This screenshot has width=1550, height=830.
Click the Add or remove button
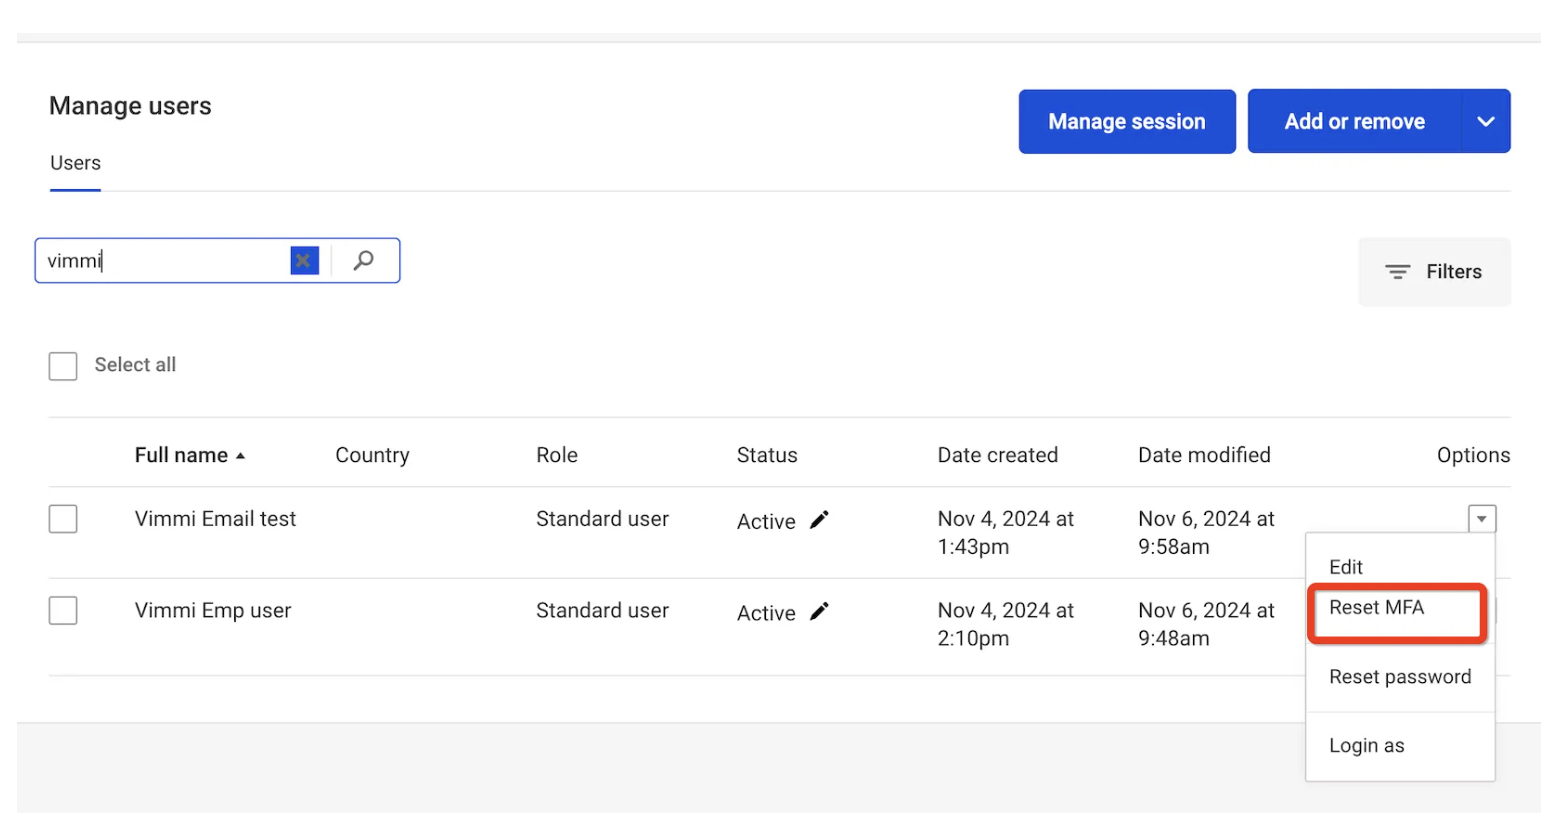click(1356, 121)
